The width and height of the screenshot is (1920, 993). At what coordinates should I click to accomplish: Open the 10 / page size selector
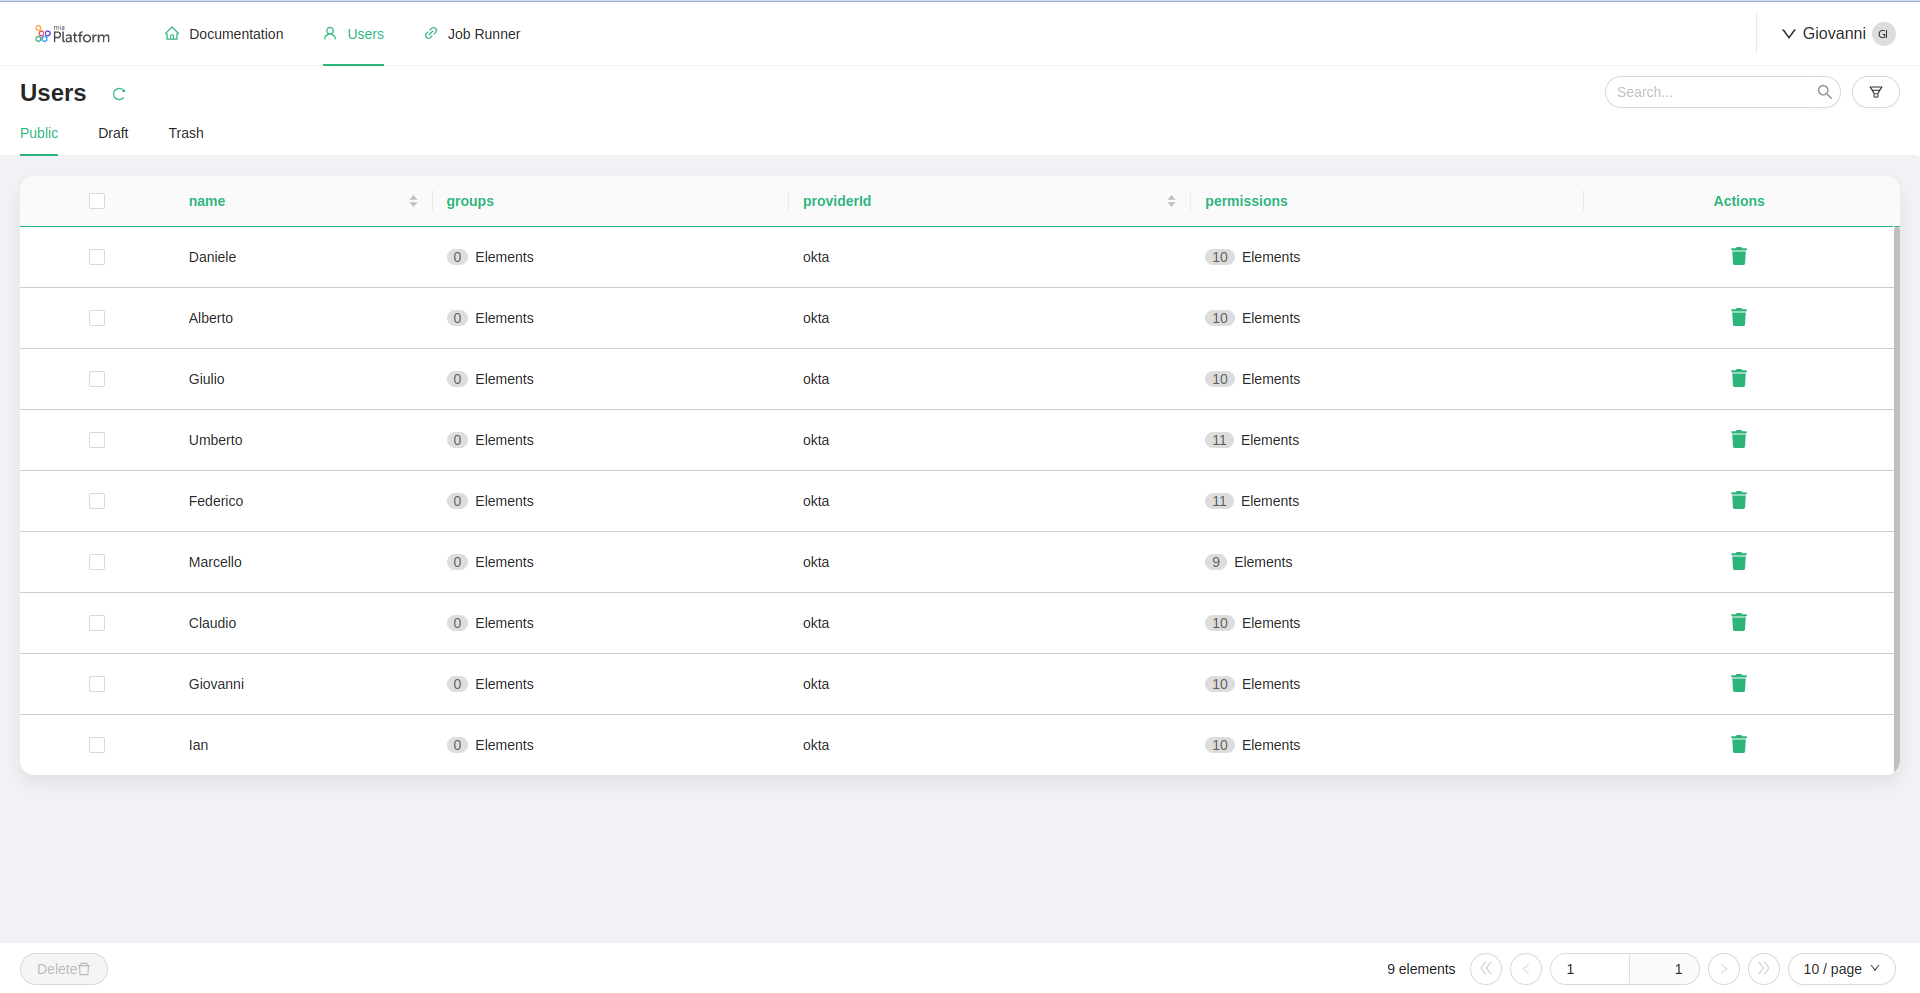(x=1840, y=968)
